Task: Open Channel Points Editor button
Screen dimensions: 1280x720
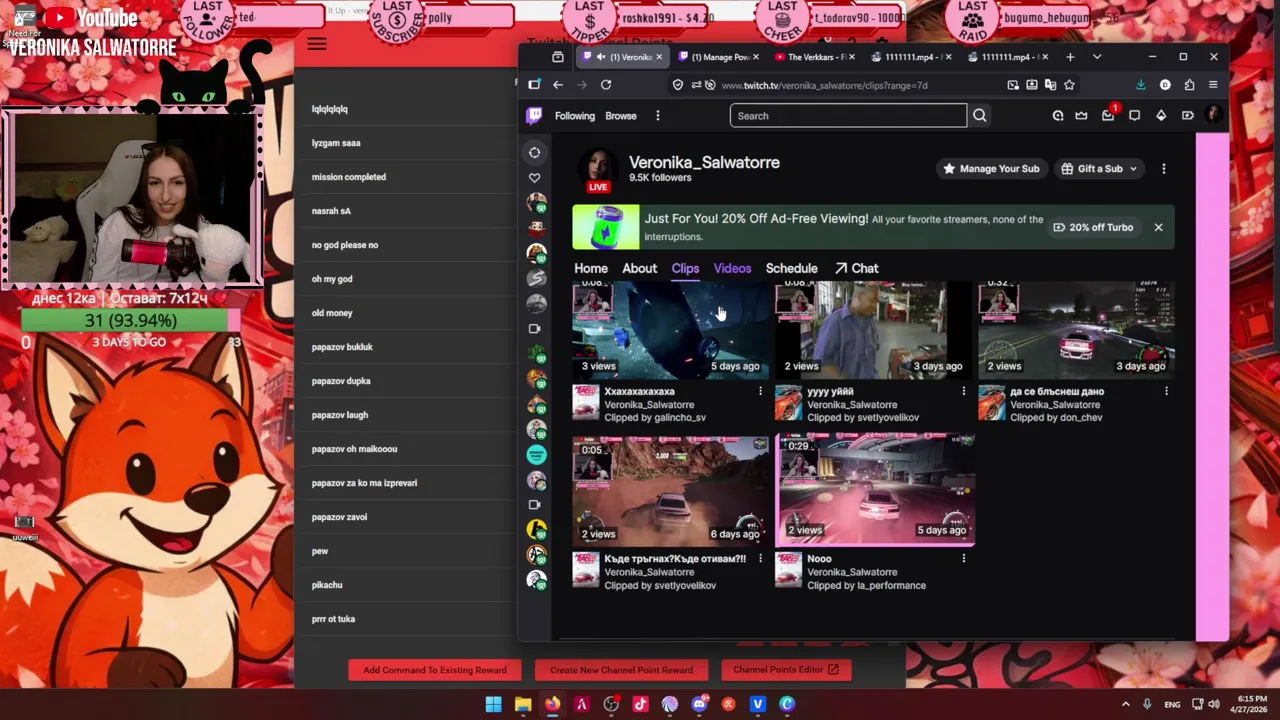Action: coord(786,670)
